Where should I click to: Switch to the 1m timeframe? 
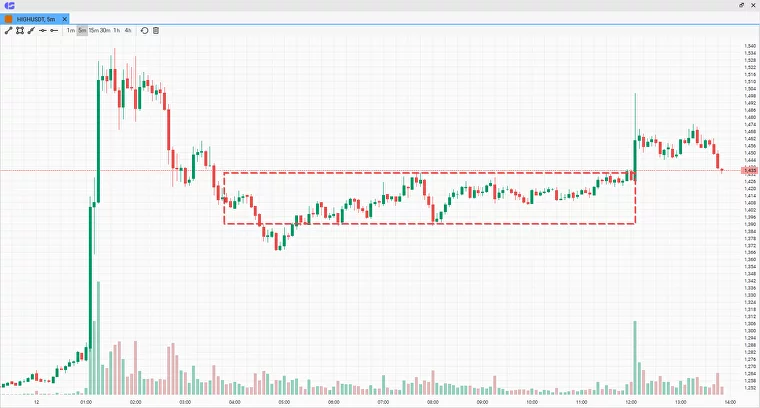71,31
